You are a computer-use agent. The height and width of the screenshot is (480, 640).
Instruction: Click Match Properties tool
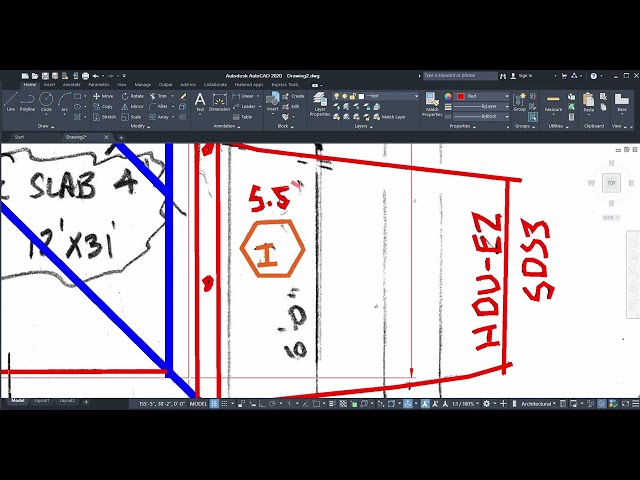coord(432,104)
